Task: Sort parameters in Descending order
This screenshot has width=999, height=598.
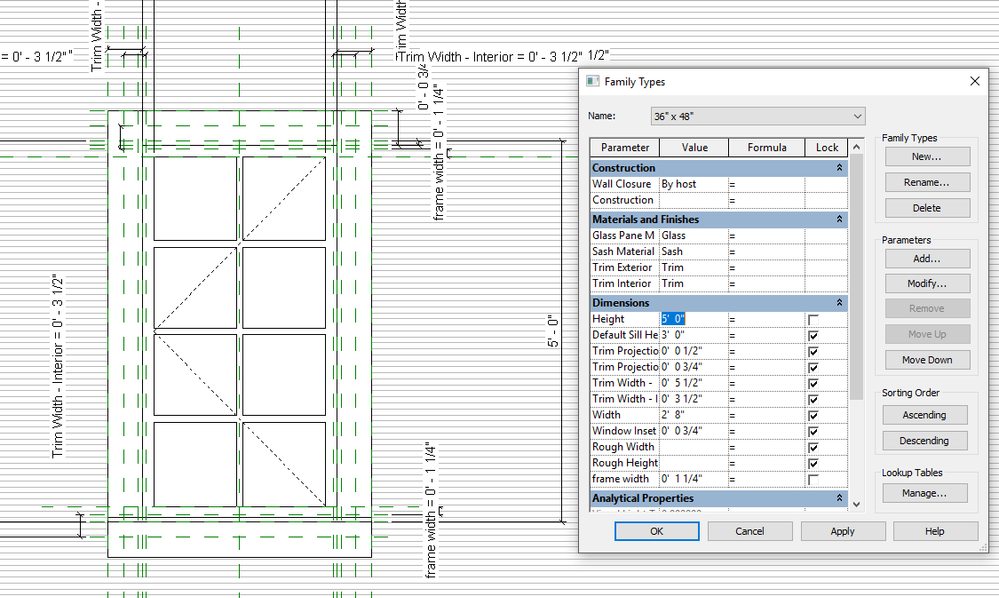Action: click(x=924, y=441)
